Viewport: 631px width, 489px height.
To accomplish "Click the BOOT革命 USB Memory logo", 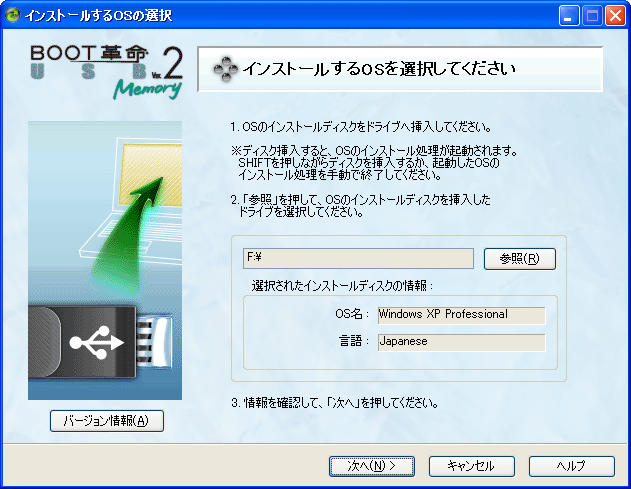I will pos(107,72).
